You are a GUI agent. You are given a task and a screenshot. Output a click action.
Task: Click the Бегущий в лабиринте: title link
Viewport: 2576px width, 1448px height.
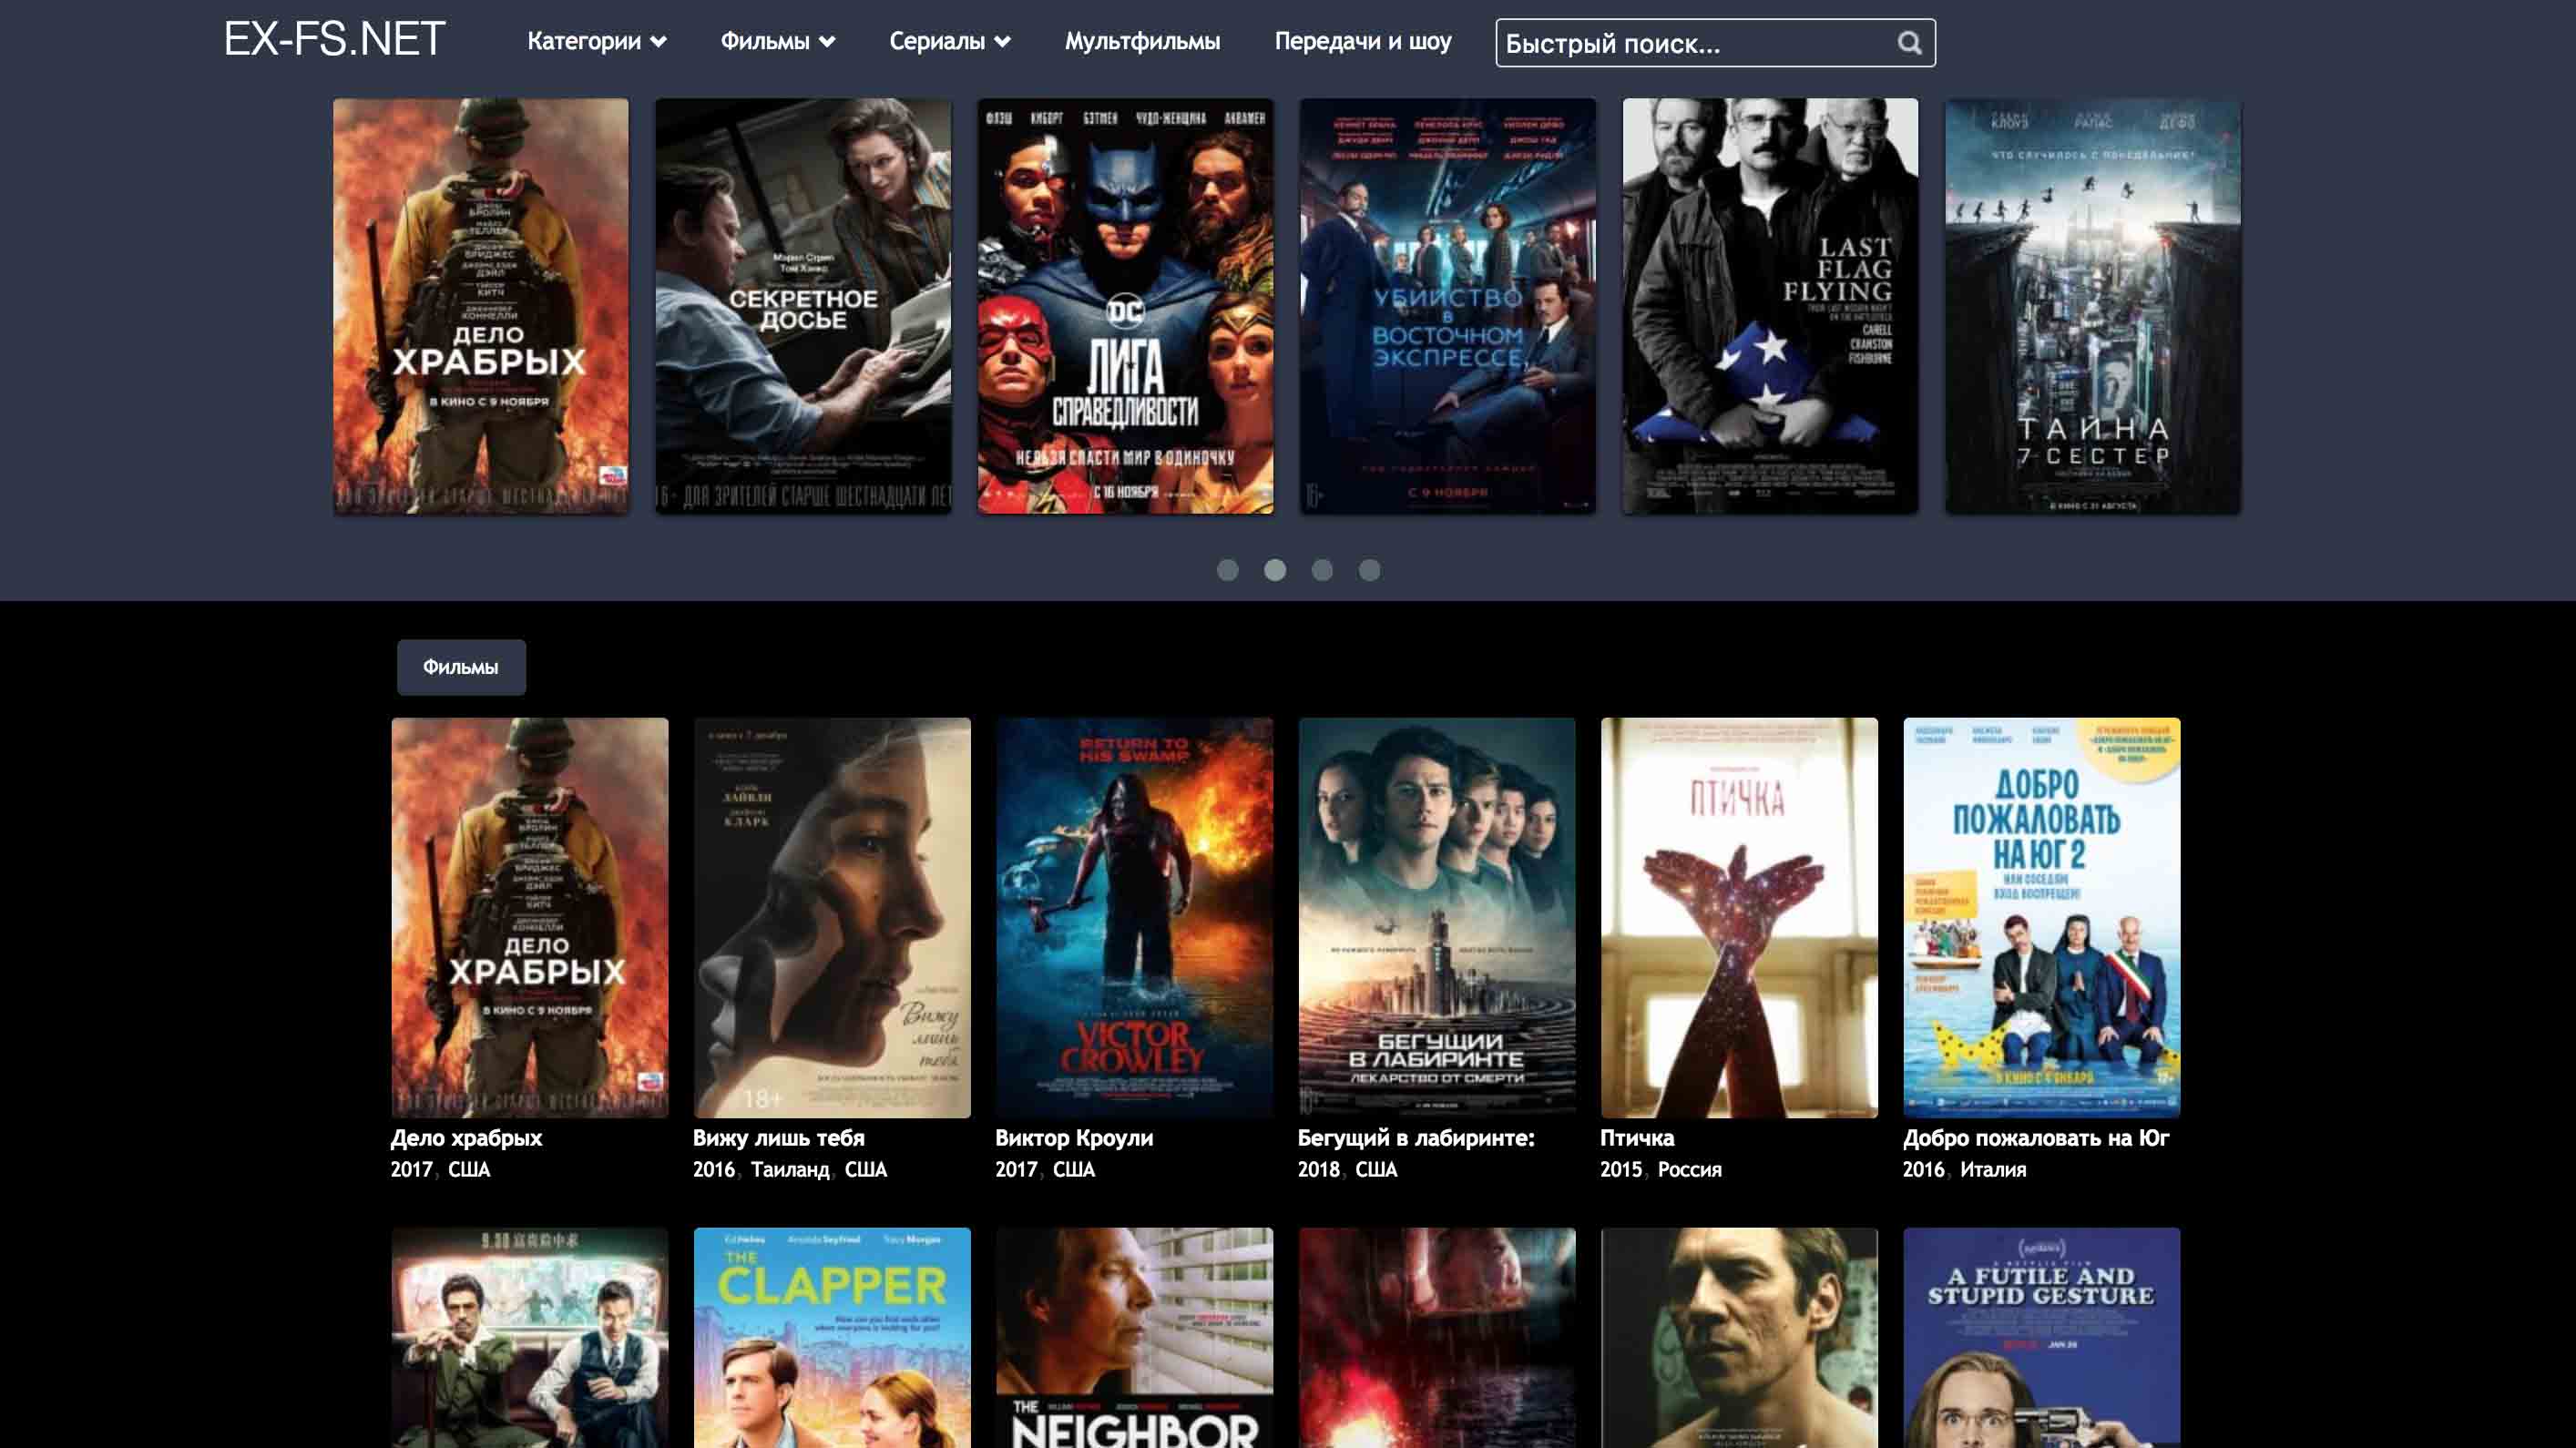(1416, 1138)
